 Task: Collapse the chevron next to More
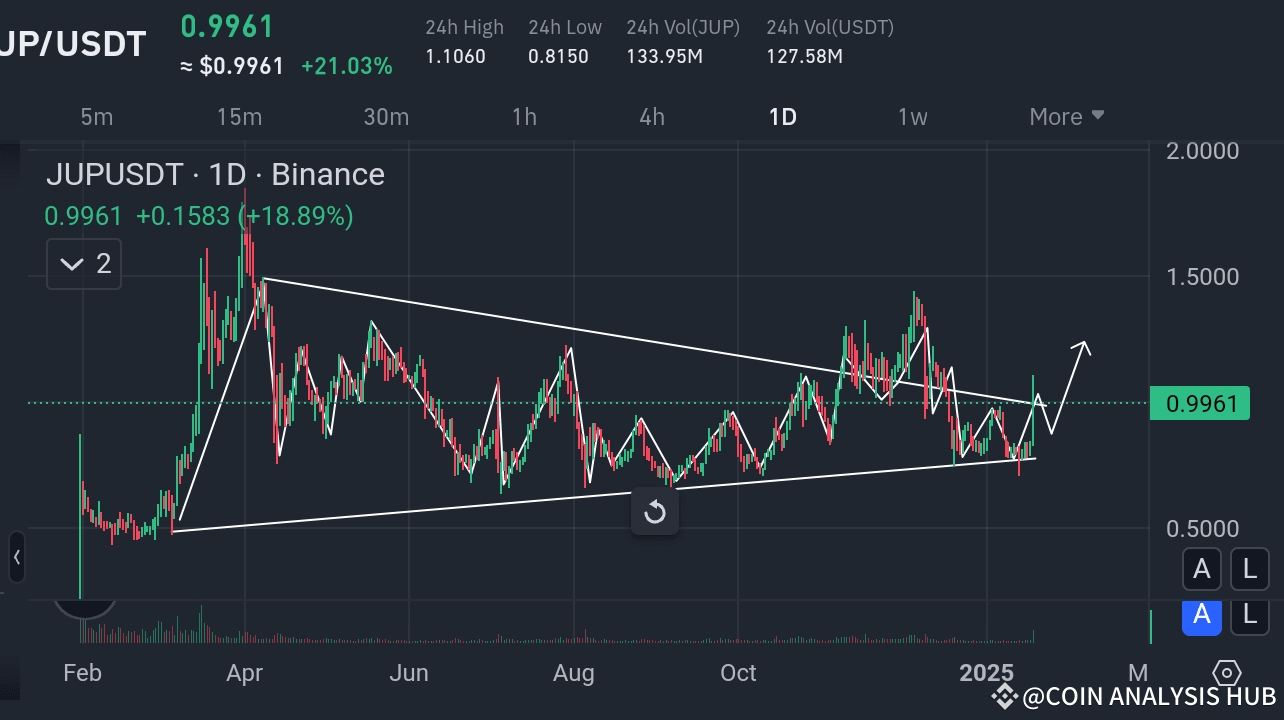click(1098, 115)
